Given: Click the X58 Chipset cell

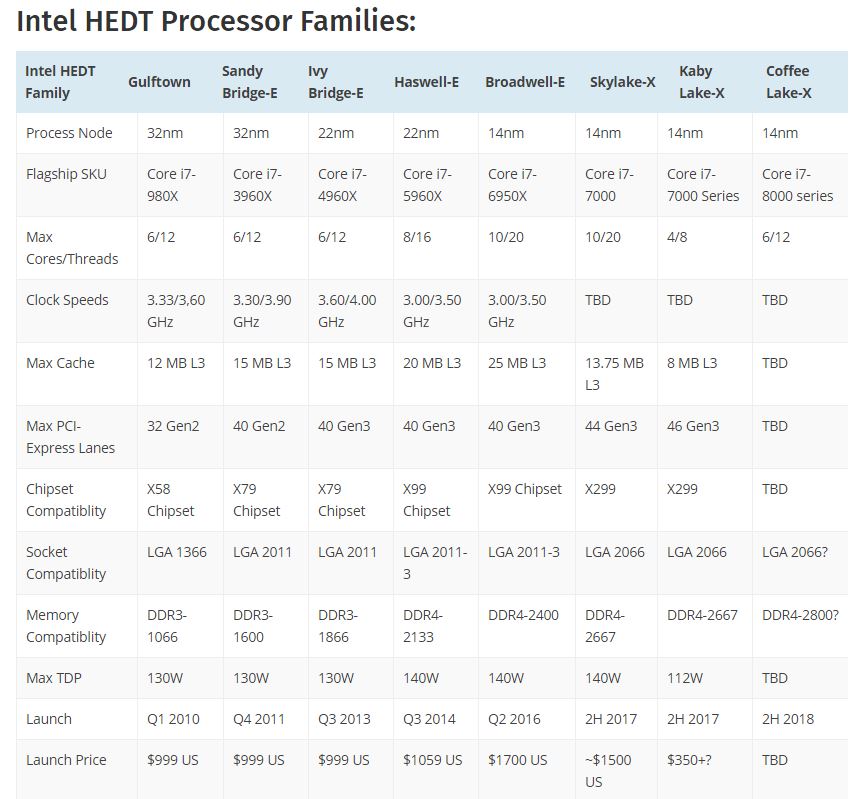Looking at the screenshot, I should 172,500.
